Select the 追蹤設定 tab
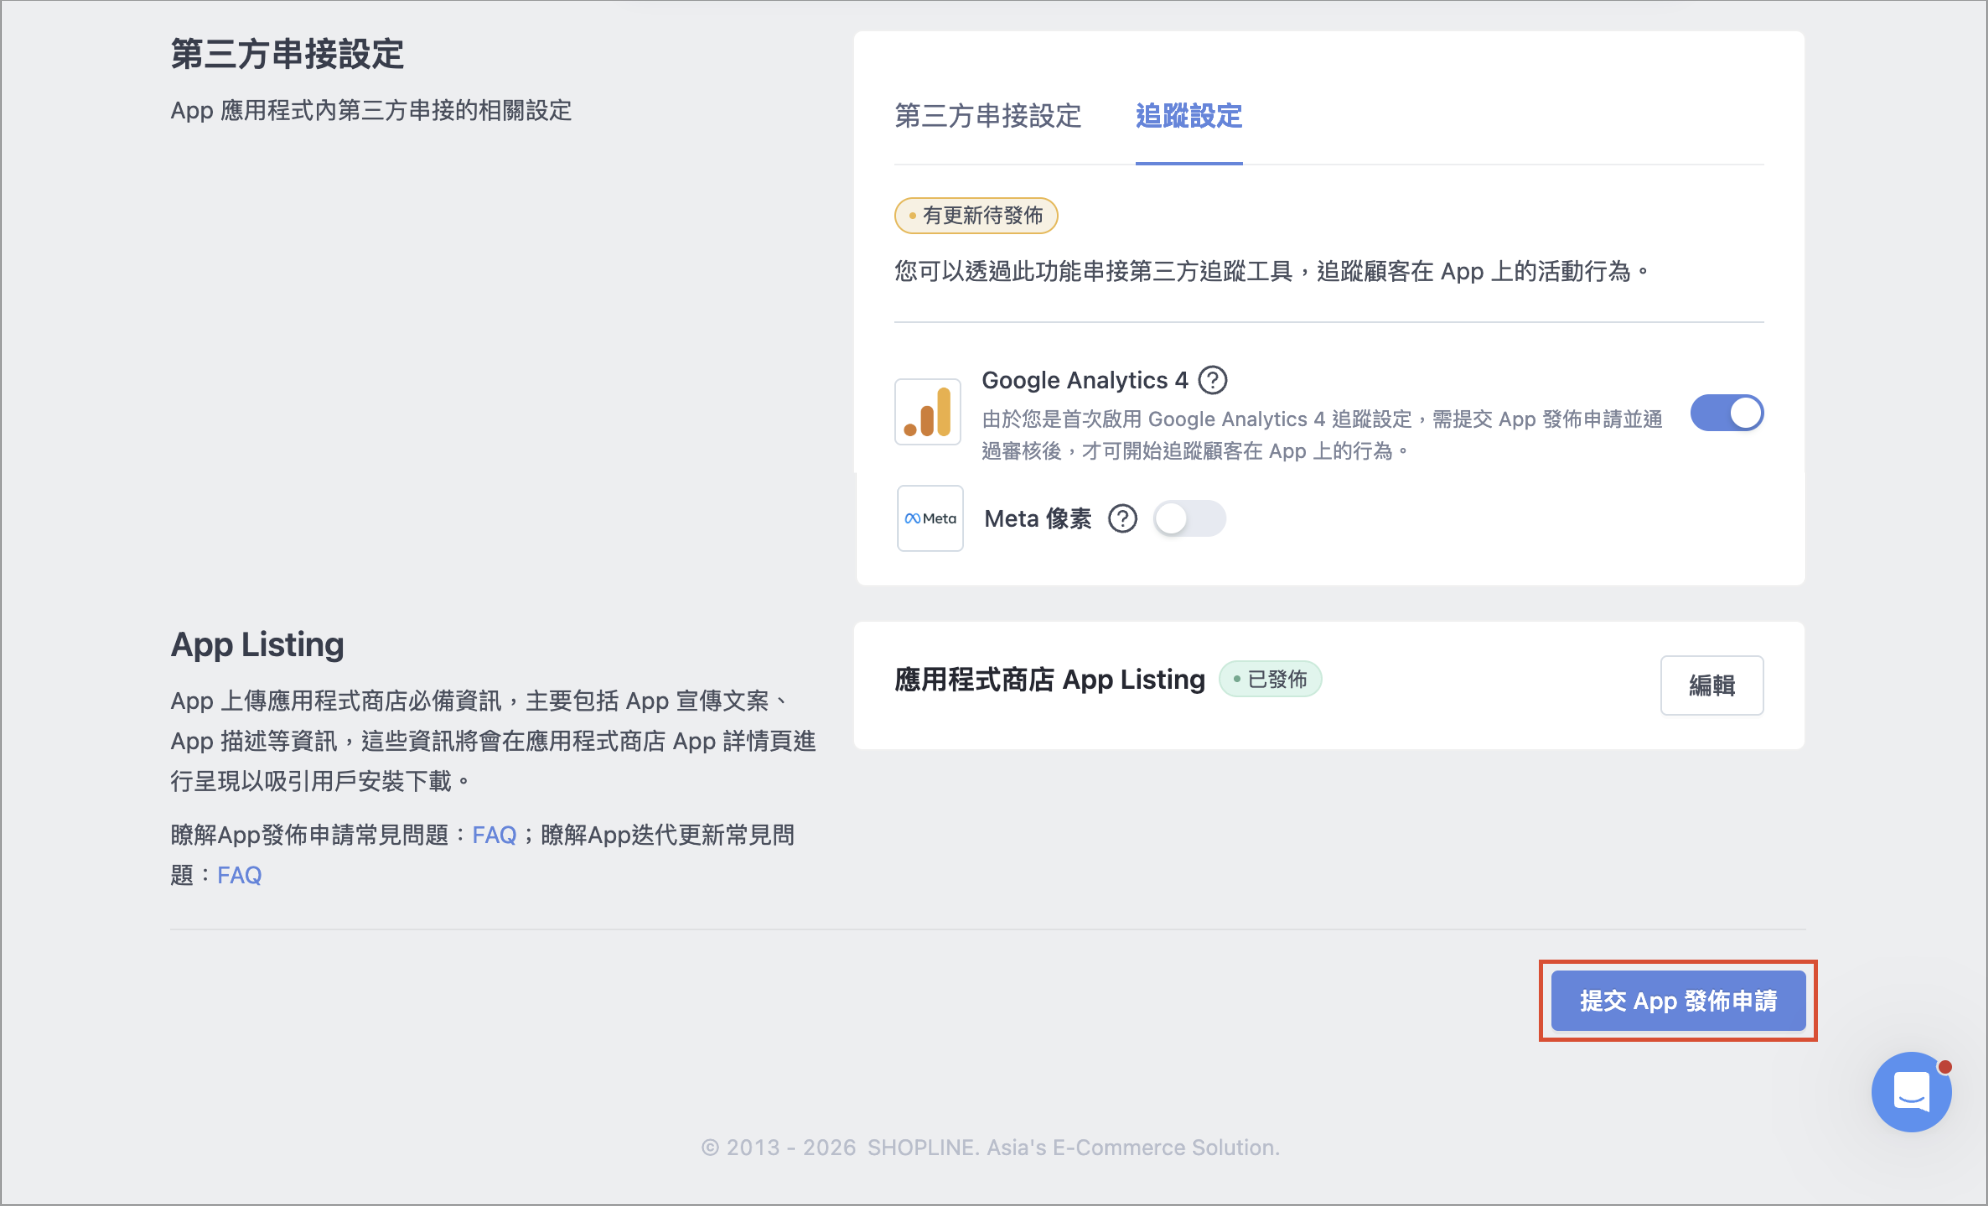Viewport: 1988px width, 1206px height. pos(1189,116)
